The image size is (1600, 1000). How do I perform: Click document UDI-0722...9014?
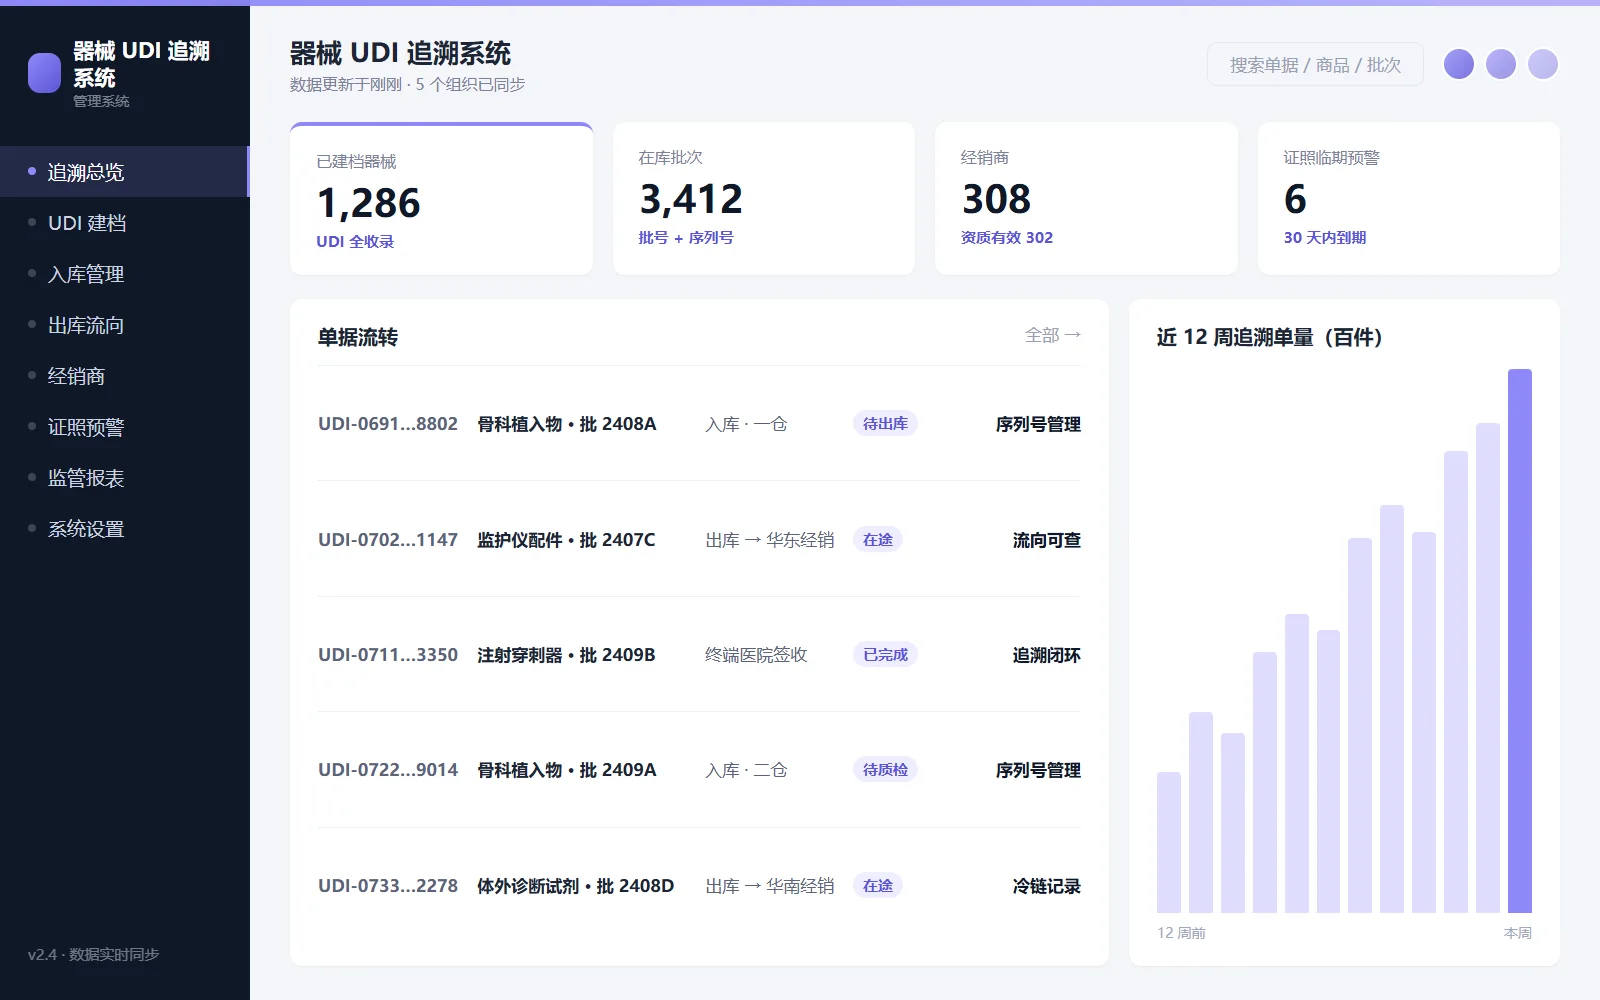pyautogui.click(x=388, y=770)
